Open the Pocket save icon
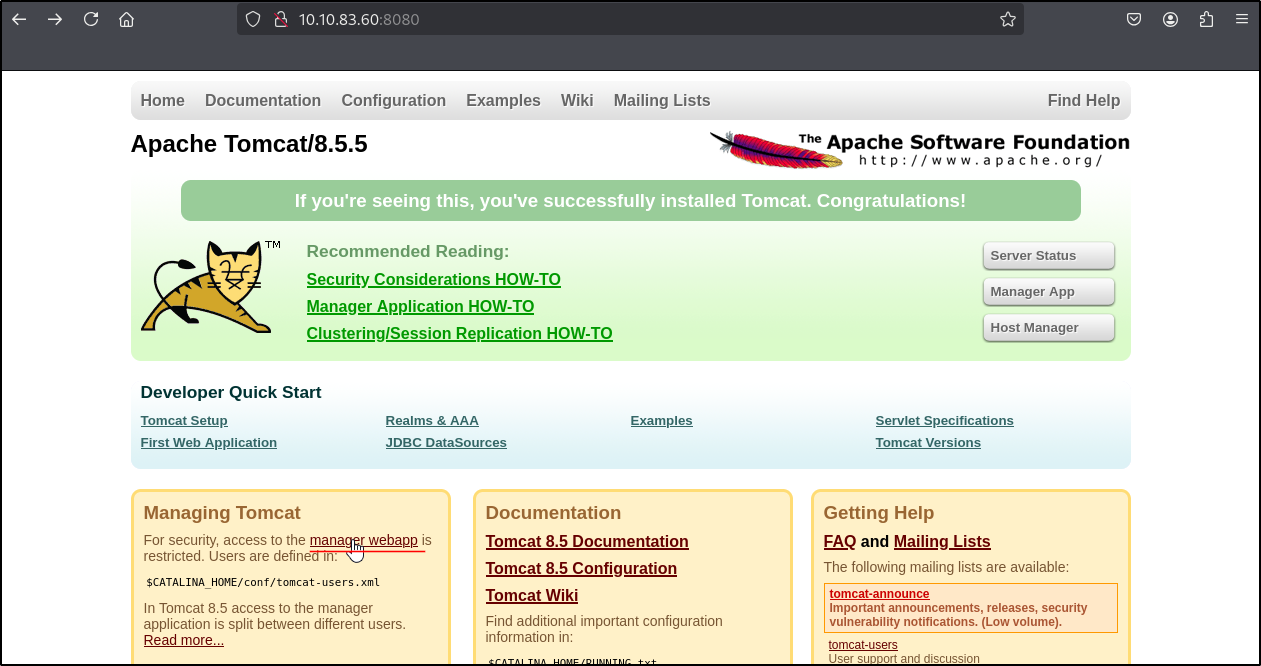The height and width of the screenshot is (666, 1261). pyautogui.click(x=1134, y=19)
